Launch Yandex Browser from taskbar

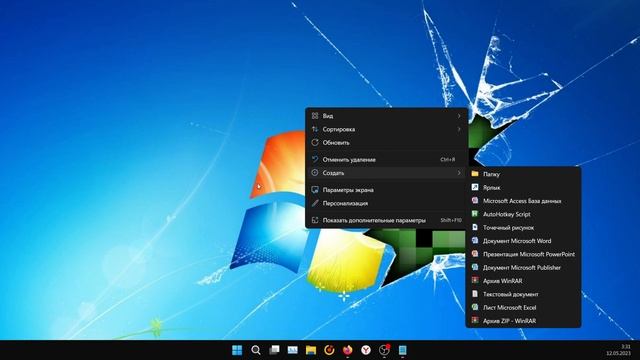(366, 350)
